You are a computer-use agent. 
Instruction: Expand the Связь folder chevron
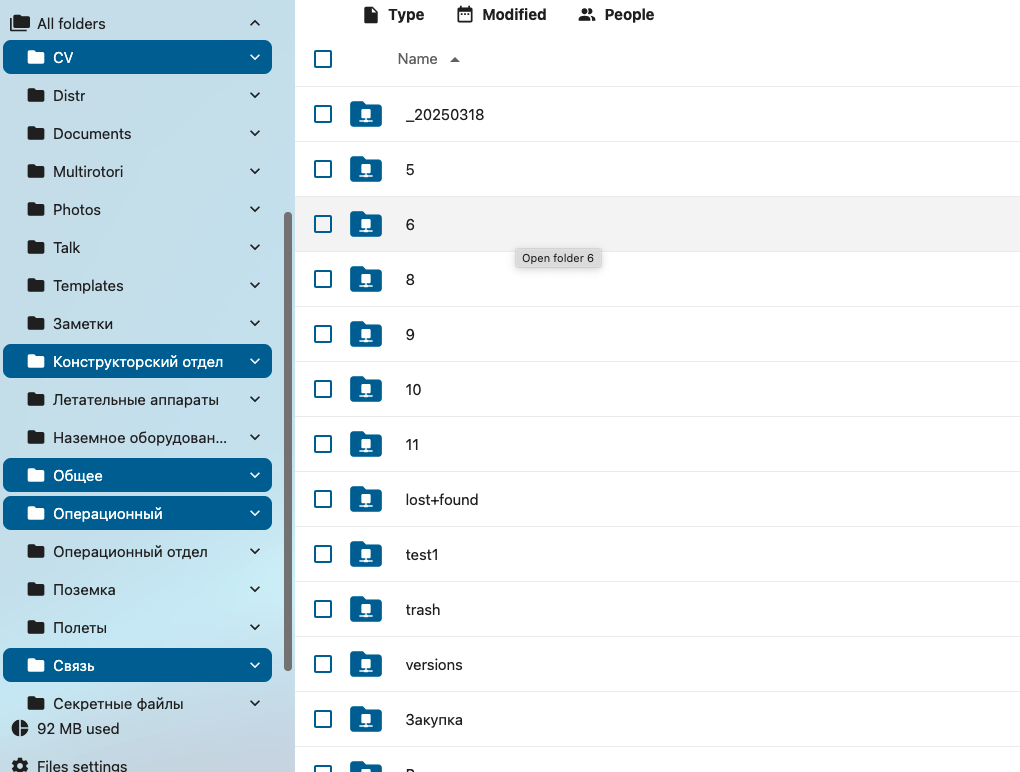[255, 665]
